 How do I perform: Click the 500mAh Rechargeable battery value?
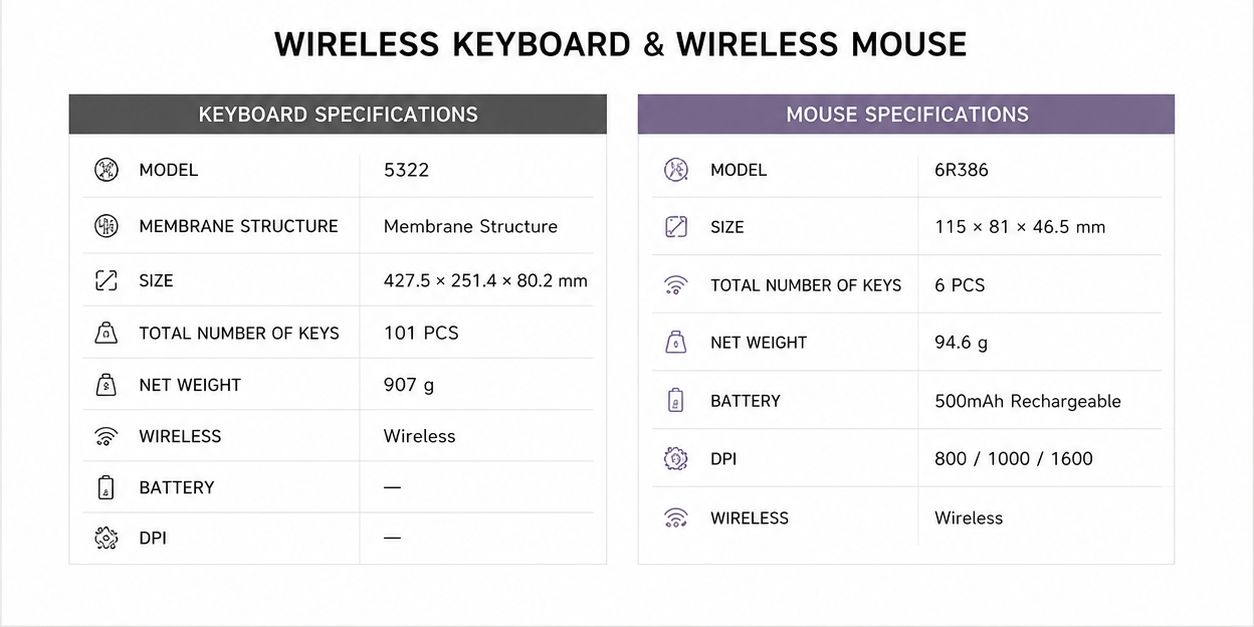tap(1028, 401)
